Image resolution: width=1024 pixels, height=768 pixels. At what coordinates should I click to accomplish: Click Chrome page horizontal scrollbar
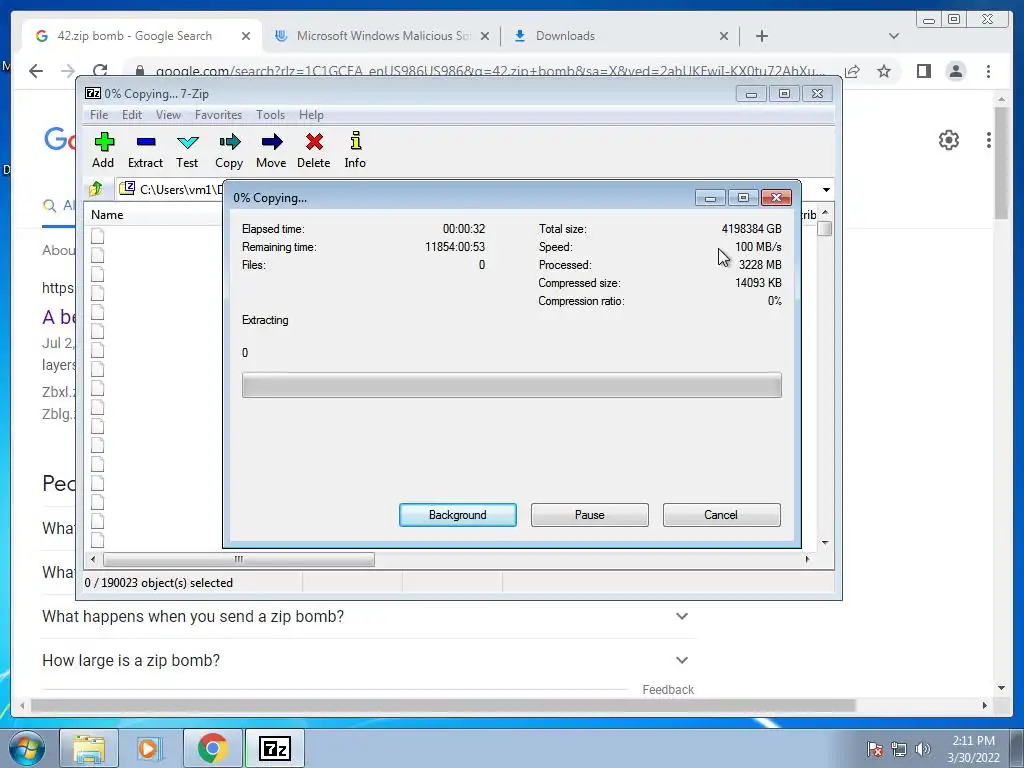coord(443,706)
